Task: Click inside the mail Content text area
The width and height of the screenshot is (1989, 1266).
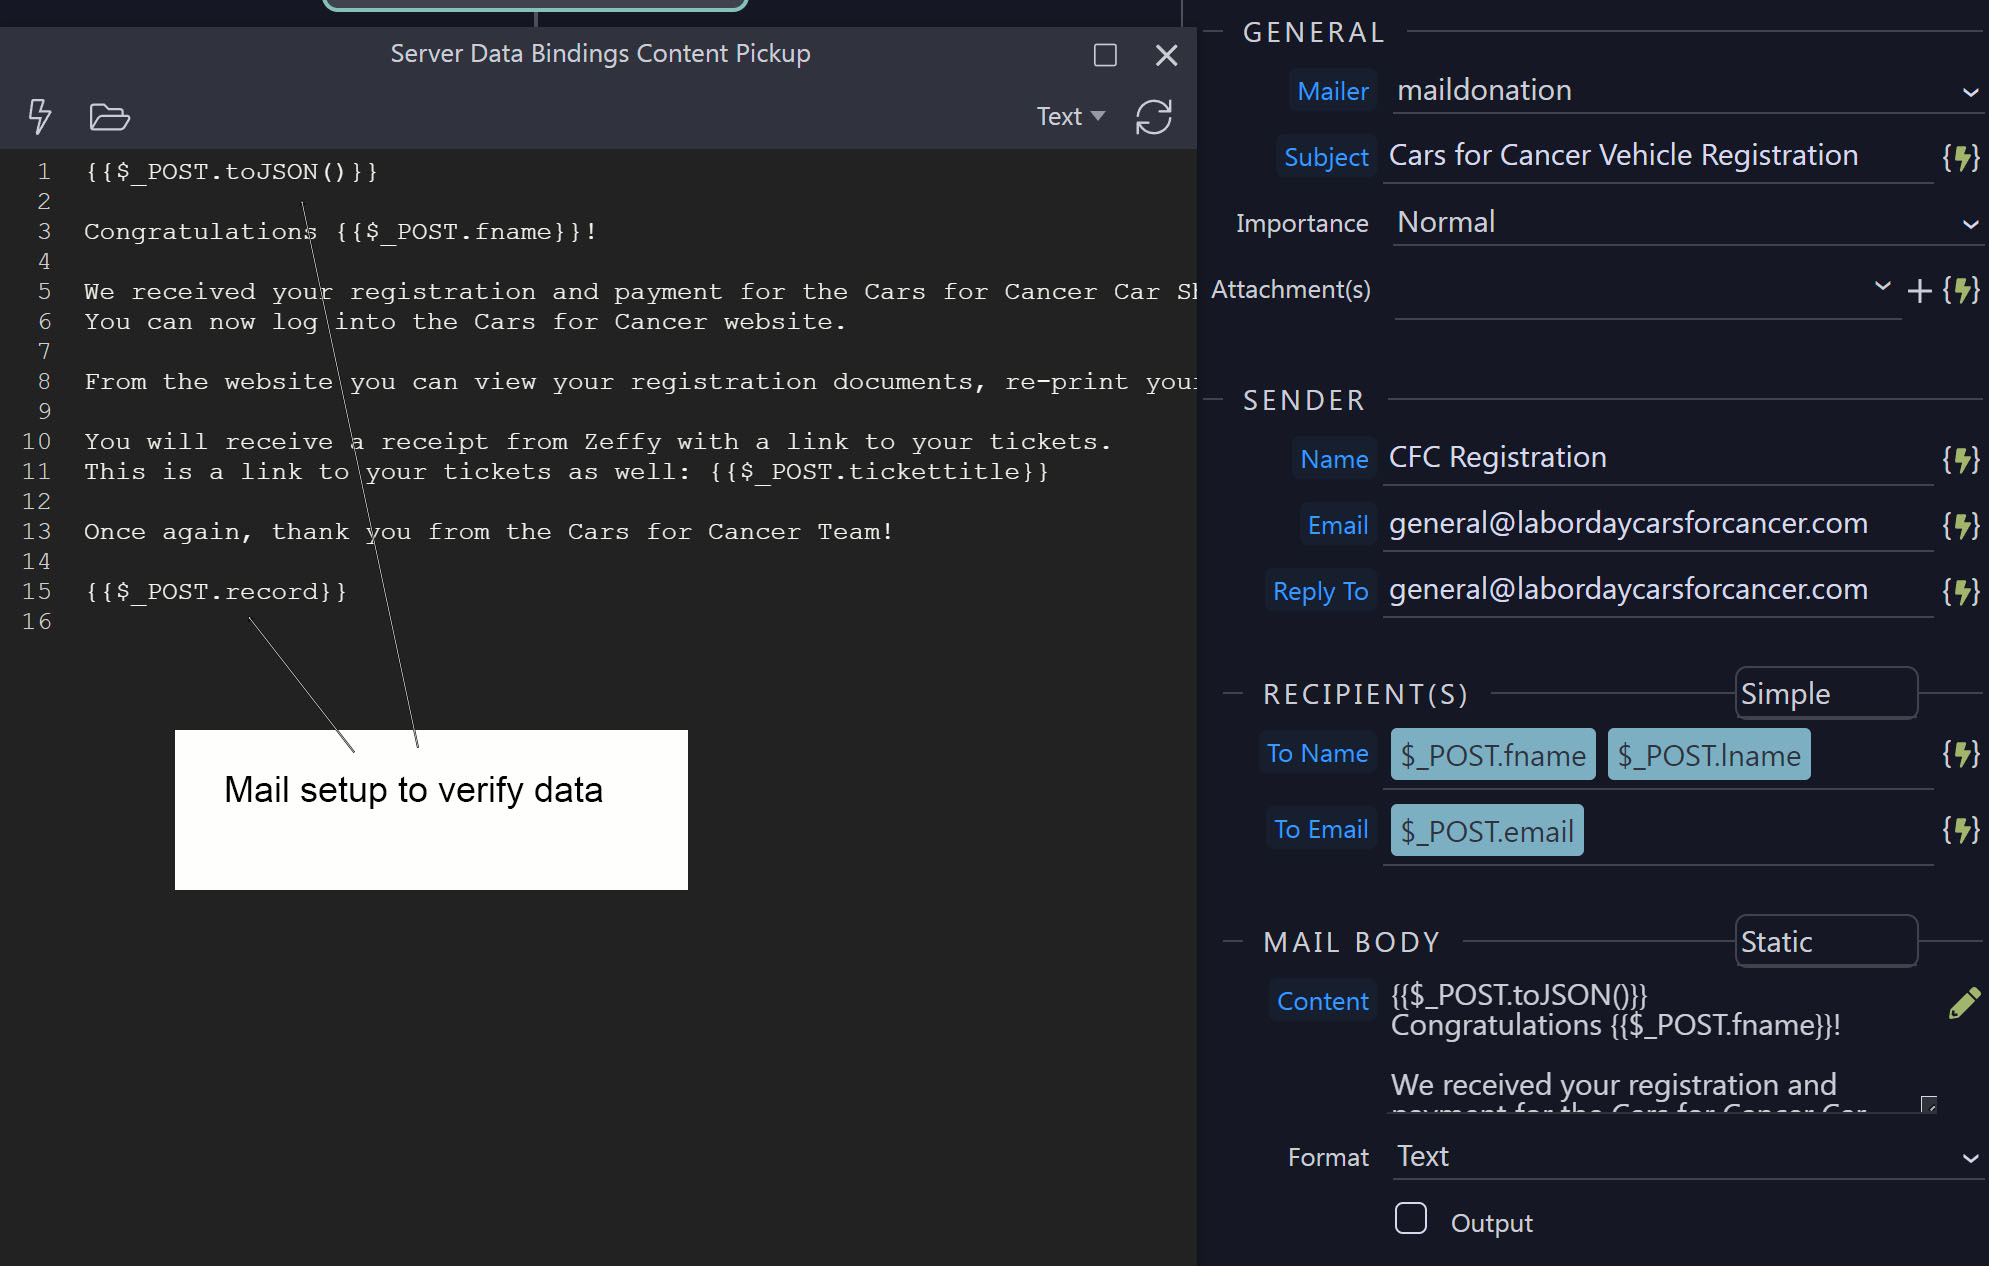Action: coord(1660,1045)
